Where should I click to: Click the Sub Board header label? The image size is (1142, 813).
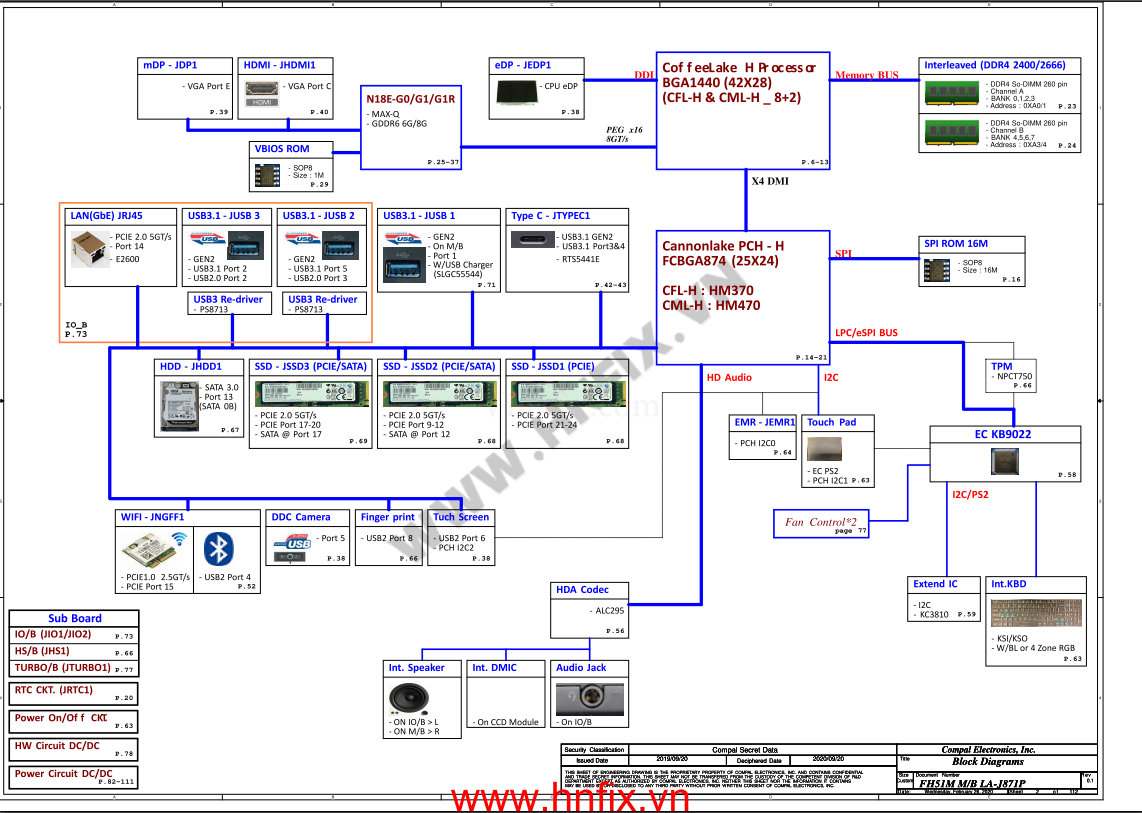(x=75, y=618)
